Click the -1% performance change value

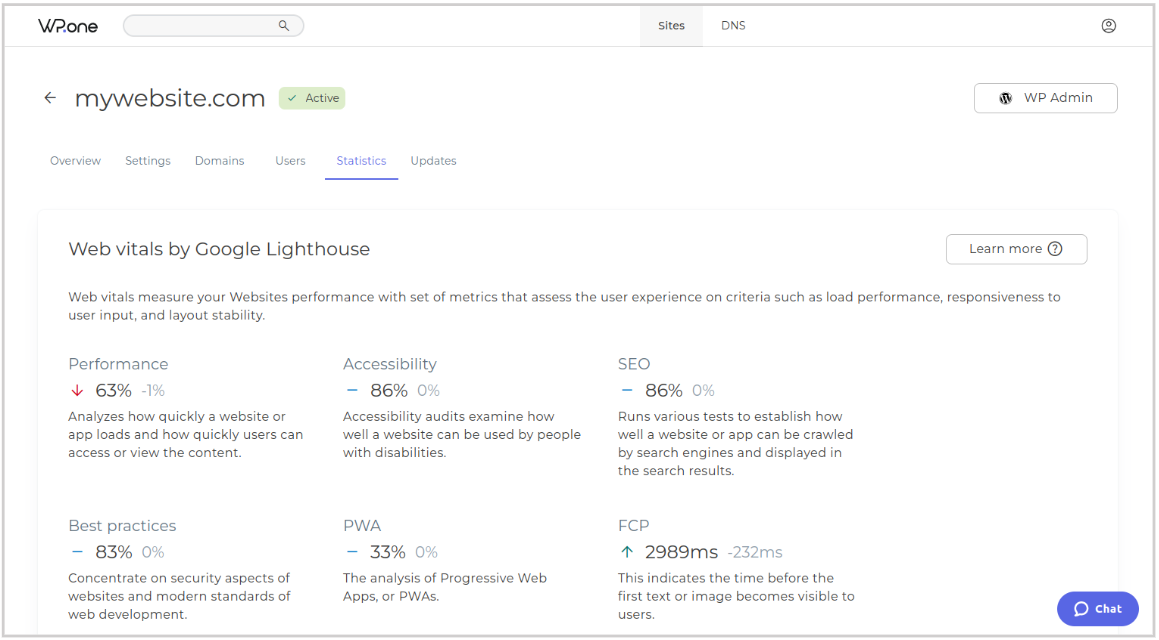153,390
